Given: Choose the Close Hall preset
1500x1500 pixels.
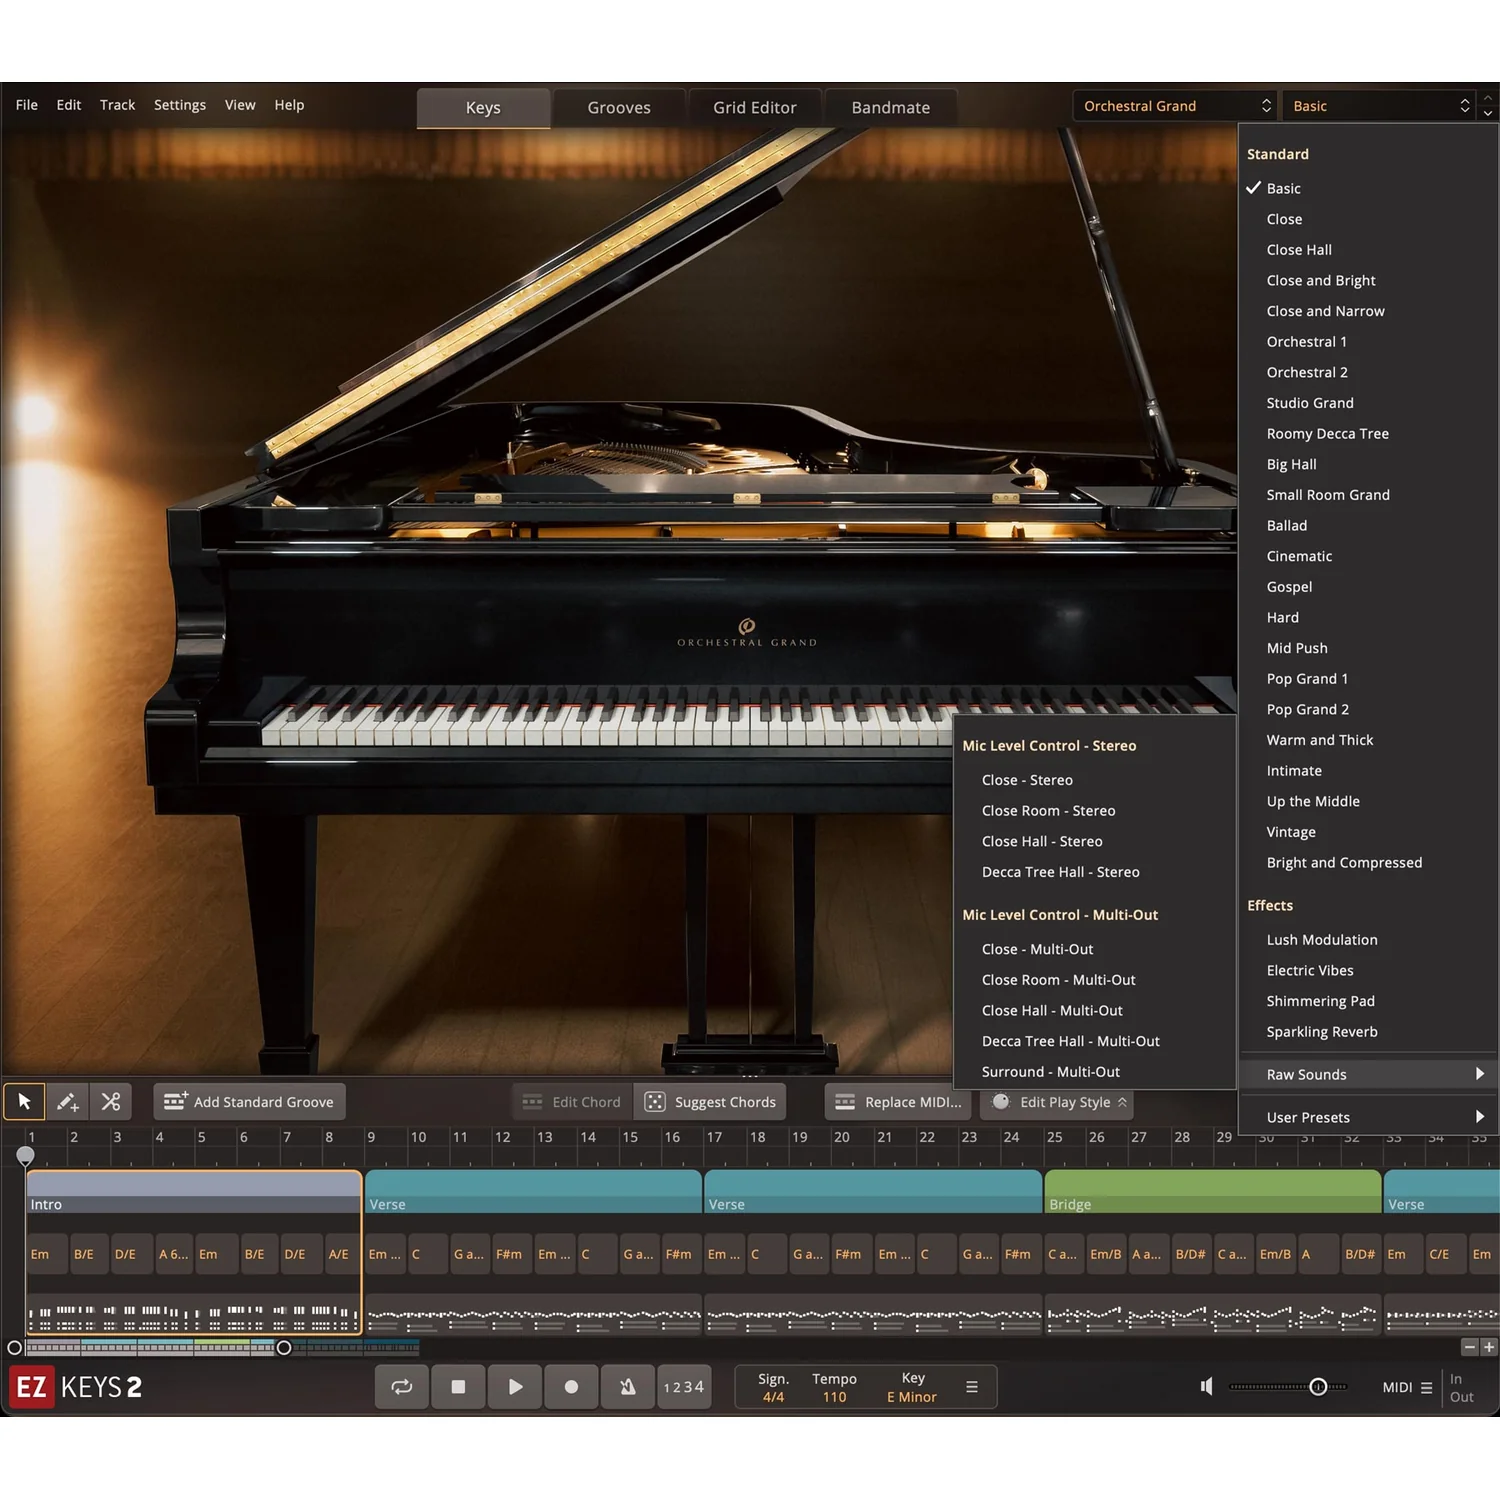Looking at the screenshot, I should point(1368,250).
